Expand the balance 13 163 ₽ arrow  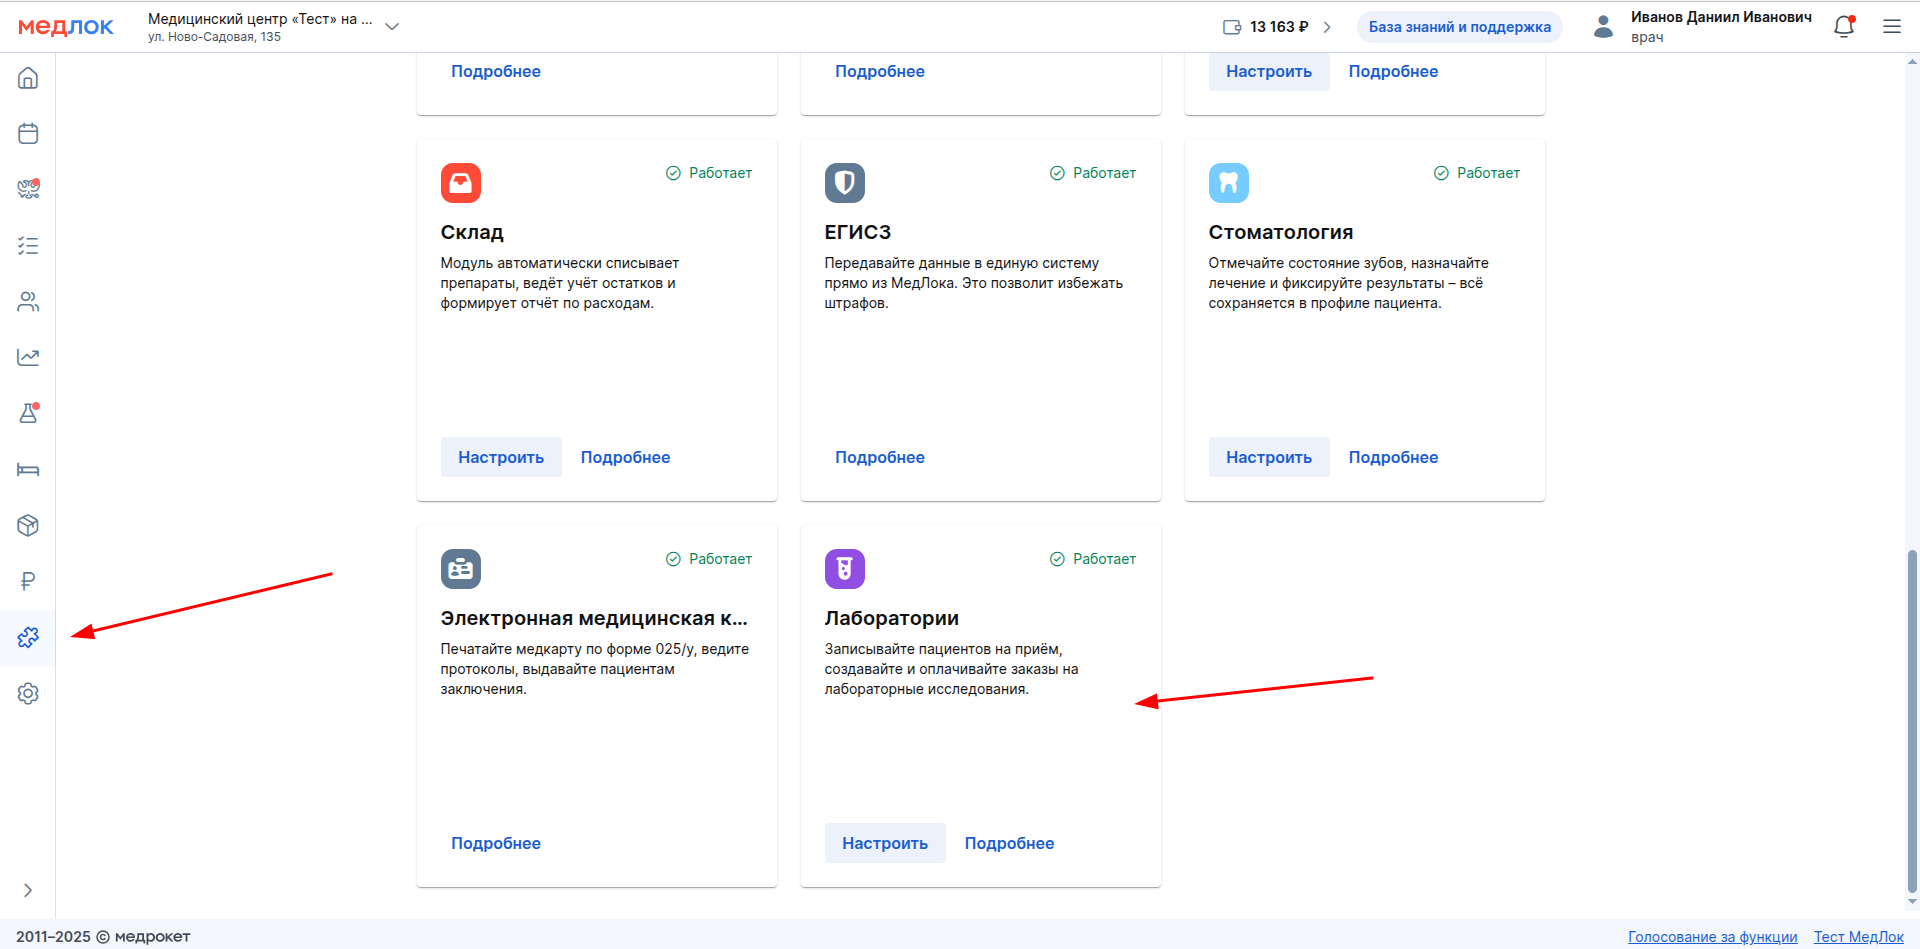pos(1327,27)
